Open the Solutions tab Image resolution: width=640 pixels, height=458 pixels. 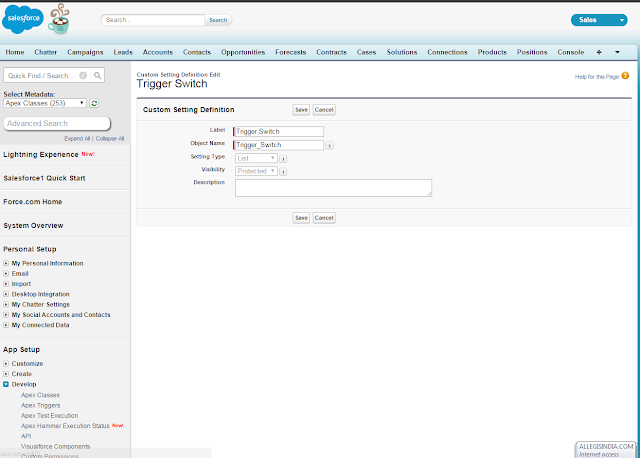click(x=402, y=52)
